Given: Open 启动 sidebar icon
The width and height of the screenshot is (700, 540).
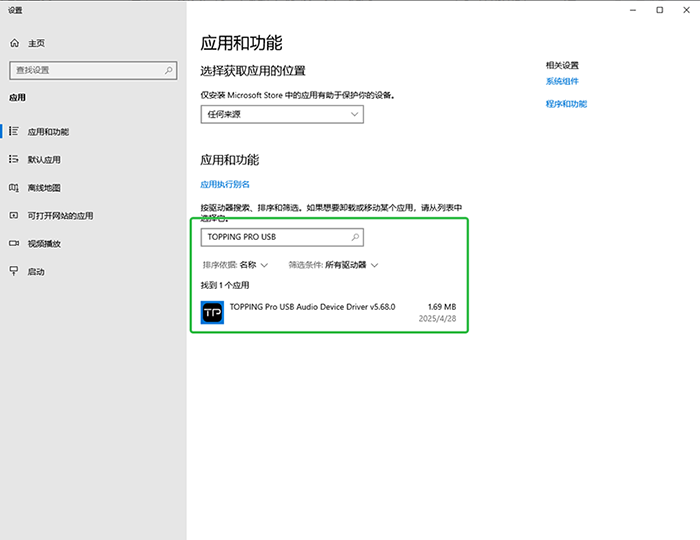Looking at the screenshot, I should tap(14, 271).
